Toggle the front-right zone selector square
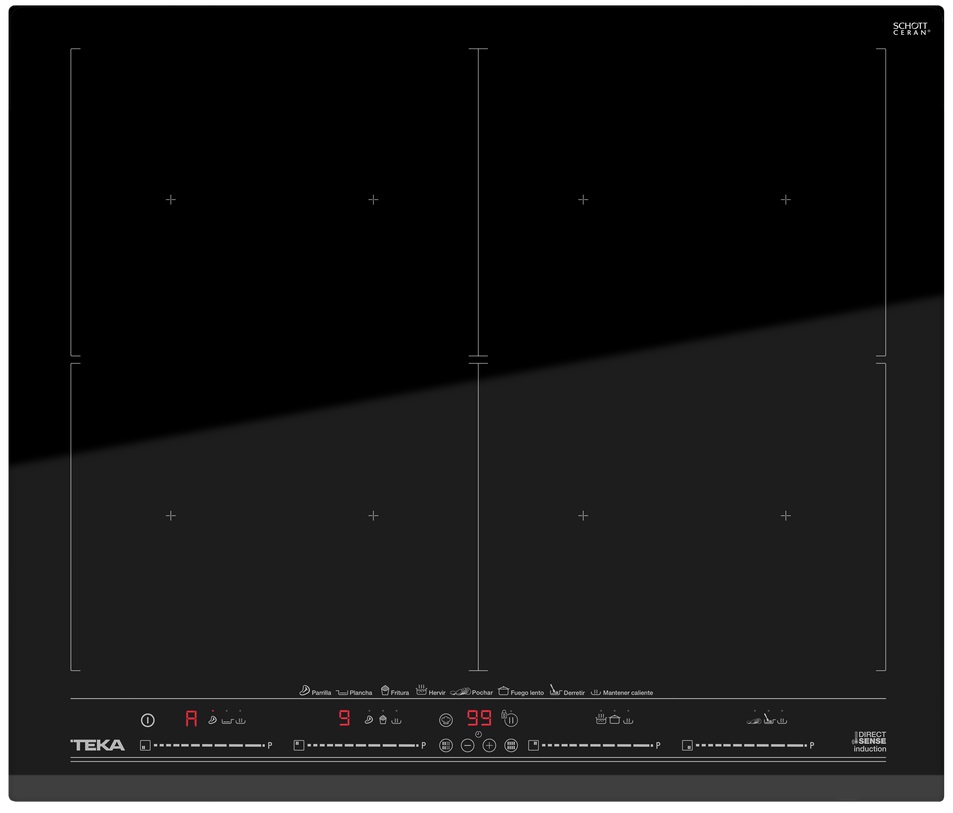Image resolution: width=953 pixels, height=813 pixels. 687,745
